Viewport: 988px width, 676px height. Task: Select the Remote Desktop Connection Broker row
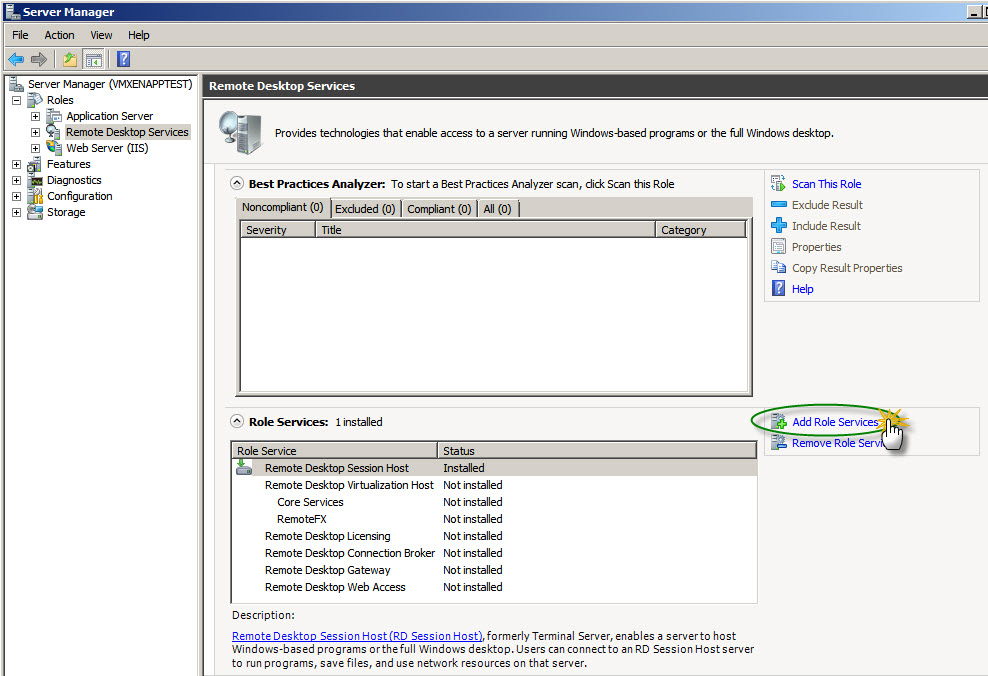coord(495,553)
